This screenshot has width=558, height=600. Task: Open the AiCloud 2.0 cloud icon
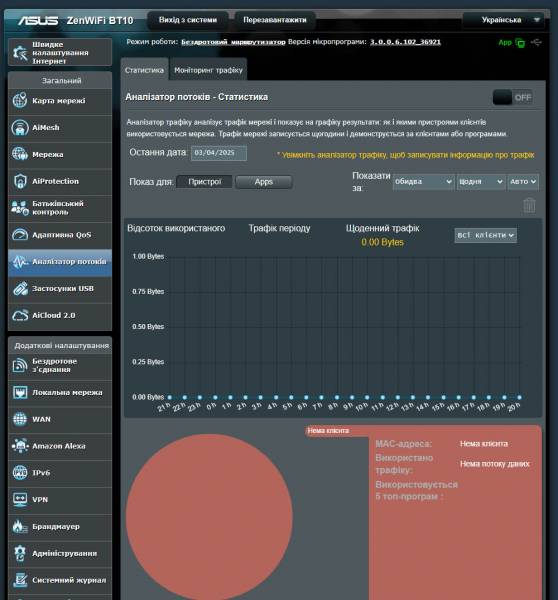tap(20, 315)
